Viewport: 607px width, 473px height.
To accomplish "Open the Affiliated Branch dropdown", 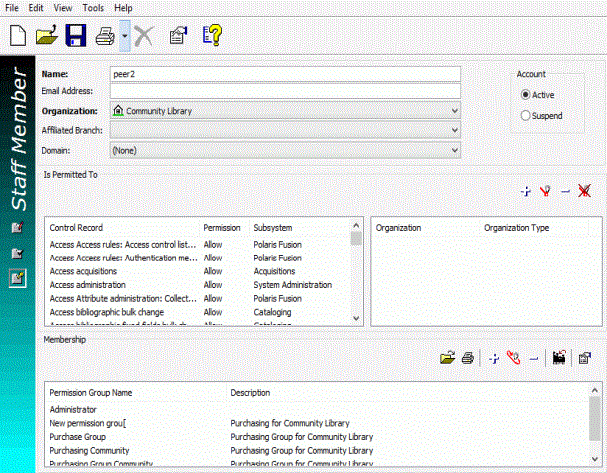I will pyautogui.click(x=454, y=130).
